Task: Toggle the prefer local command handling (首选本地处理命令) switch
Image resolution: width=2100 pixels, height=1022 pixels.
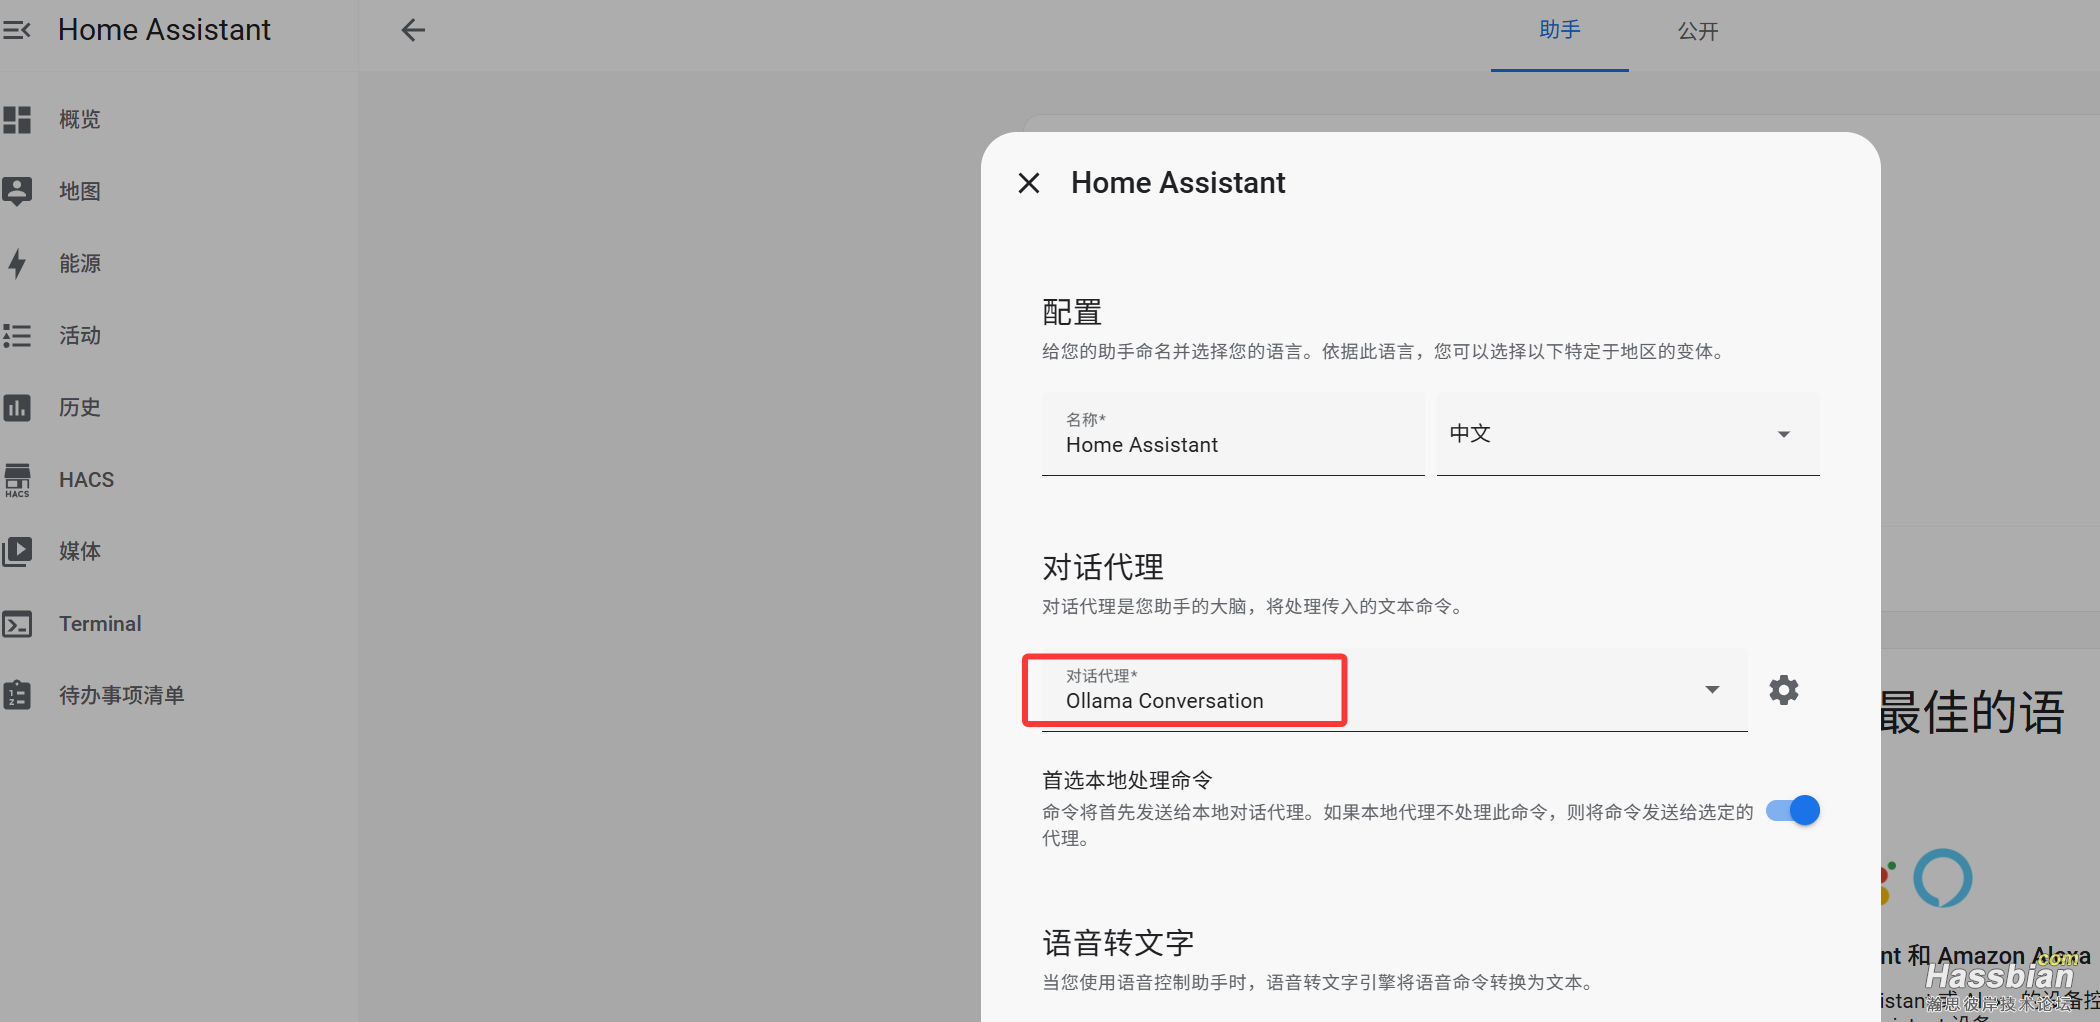Action: (1792, 810)
